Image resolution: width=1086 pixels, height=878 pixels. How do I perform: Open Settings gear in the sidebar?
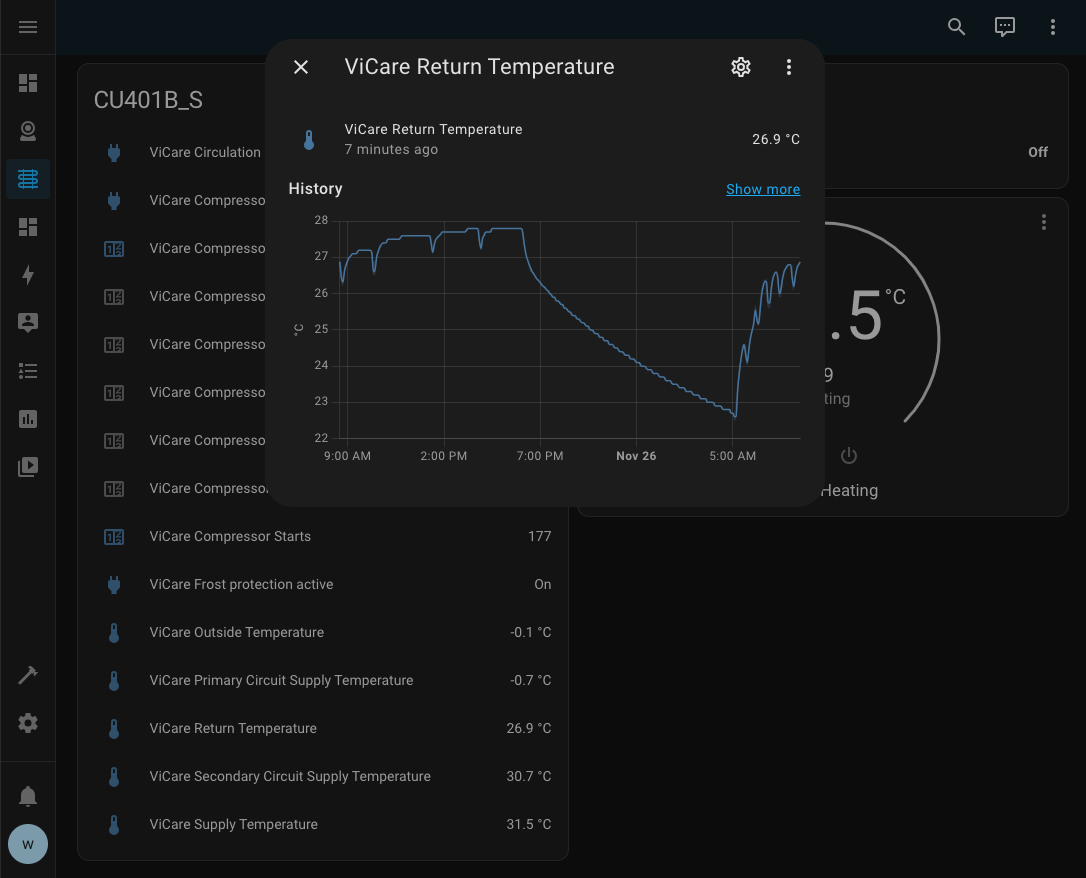[28, 723]
